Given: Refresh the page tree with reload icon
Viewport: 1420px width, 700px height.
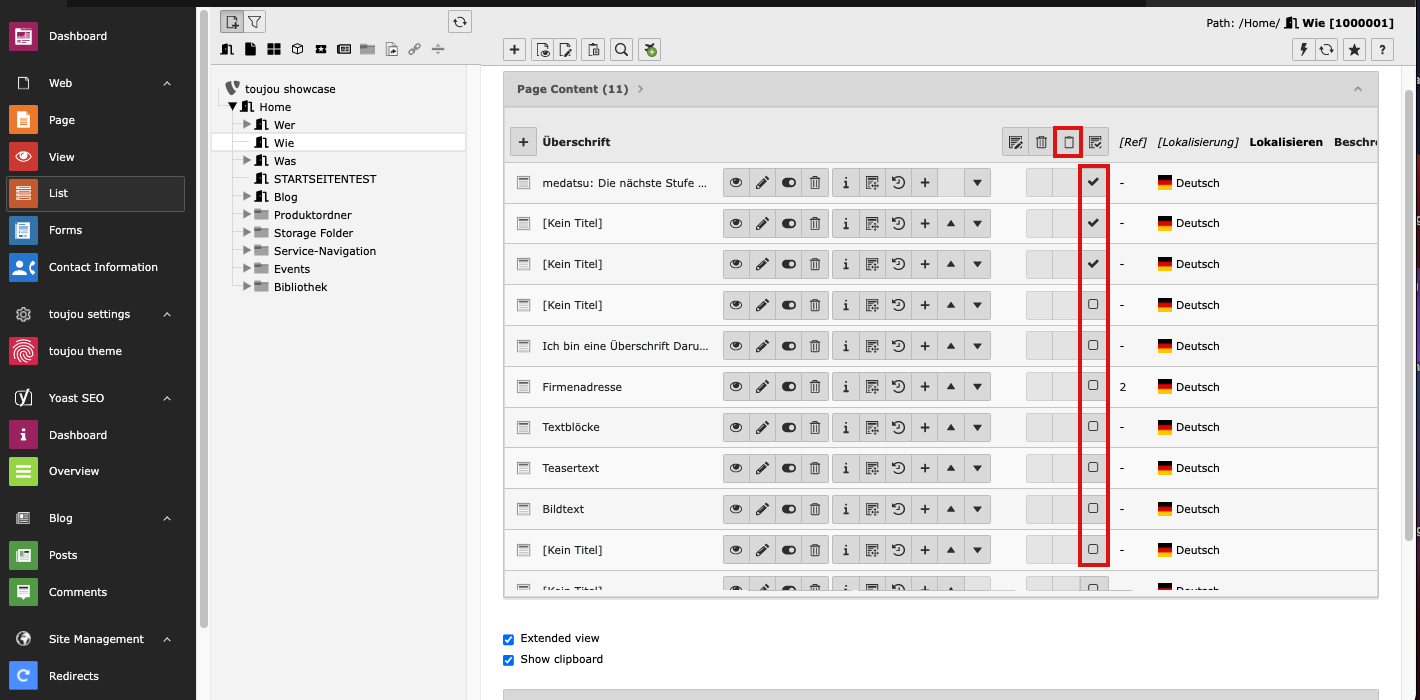Looking at the screenshot, I should click(x=459, y=22).
